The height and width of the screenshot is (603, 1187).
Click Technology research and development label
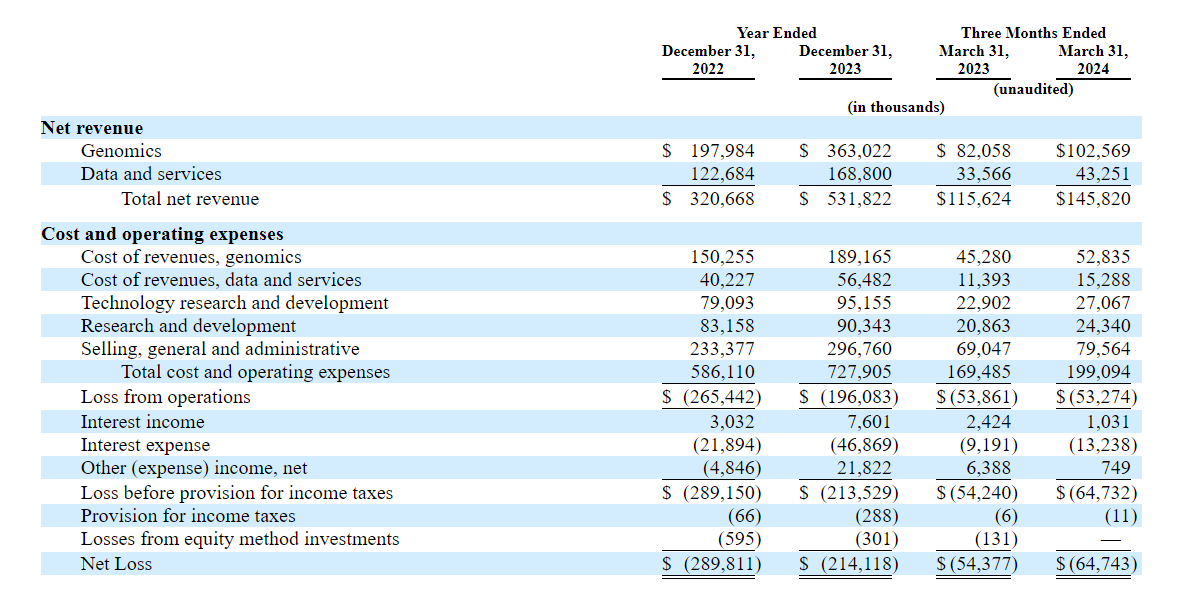pos(235,303)
